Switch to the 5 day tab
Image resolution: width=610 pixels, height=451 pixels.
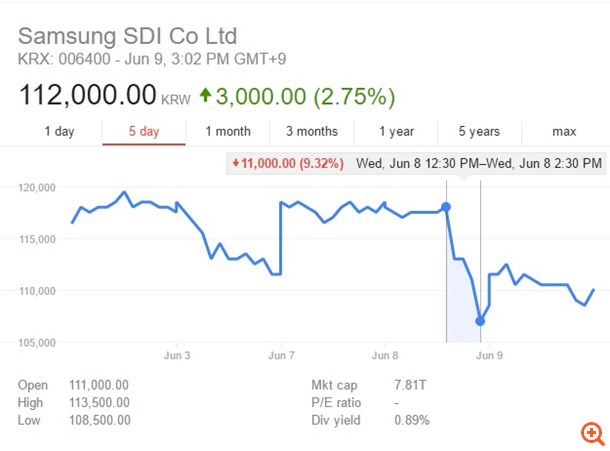point(144,131)
